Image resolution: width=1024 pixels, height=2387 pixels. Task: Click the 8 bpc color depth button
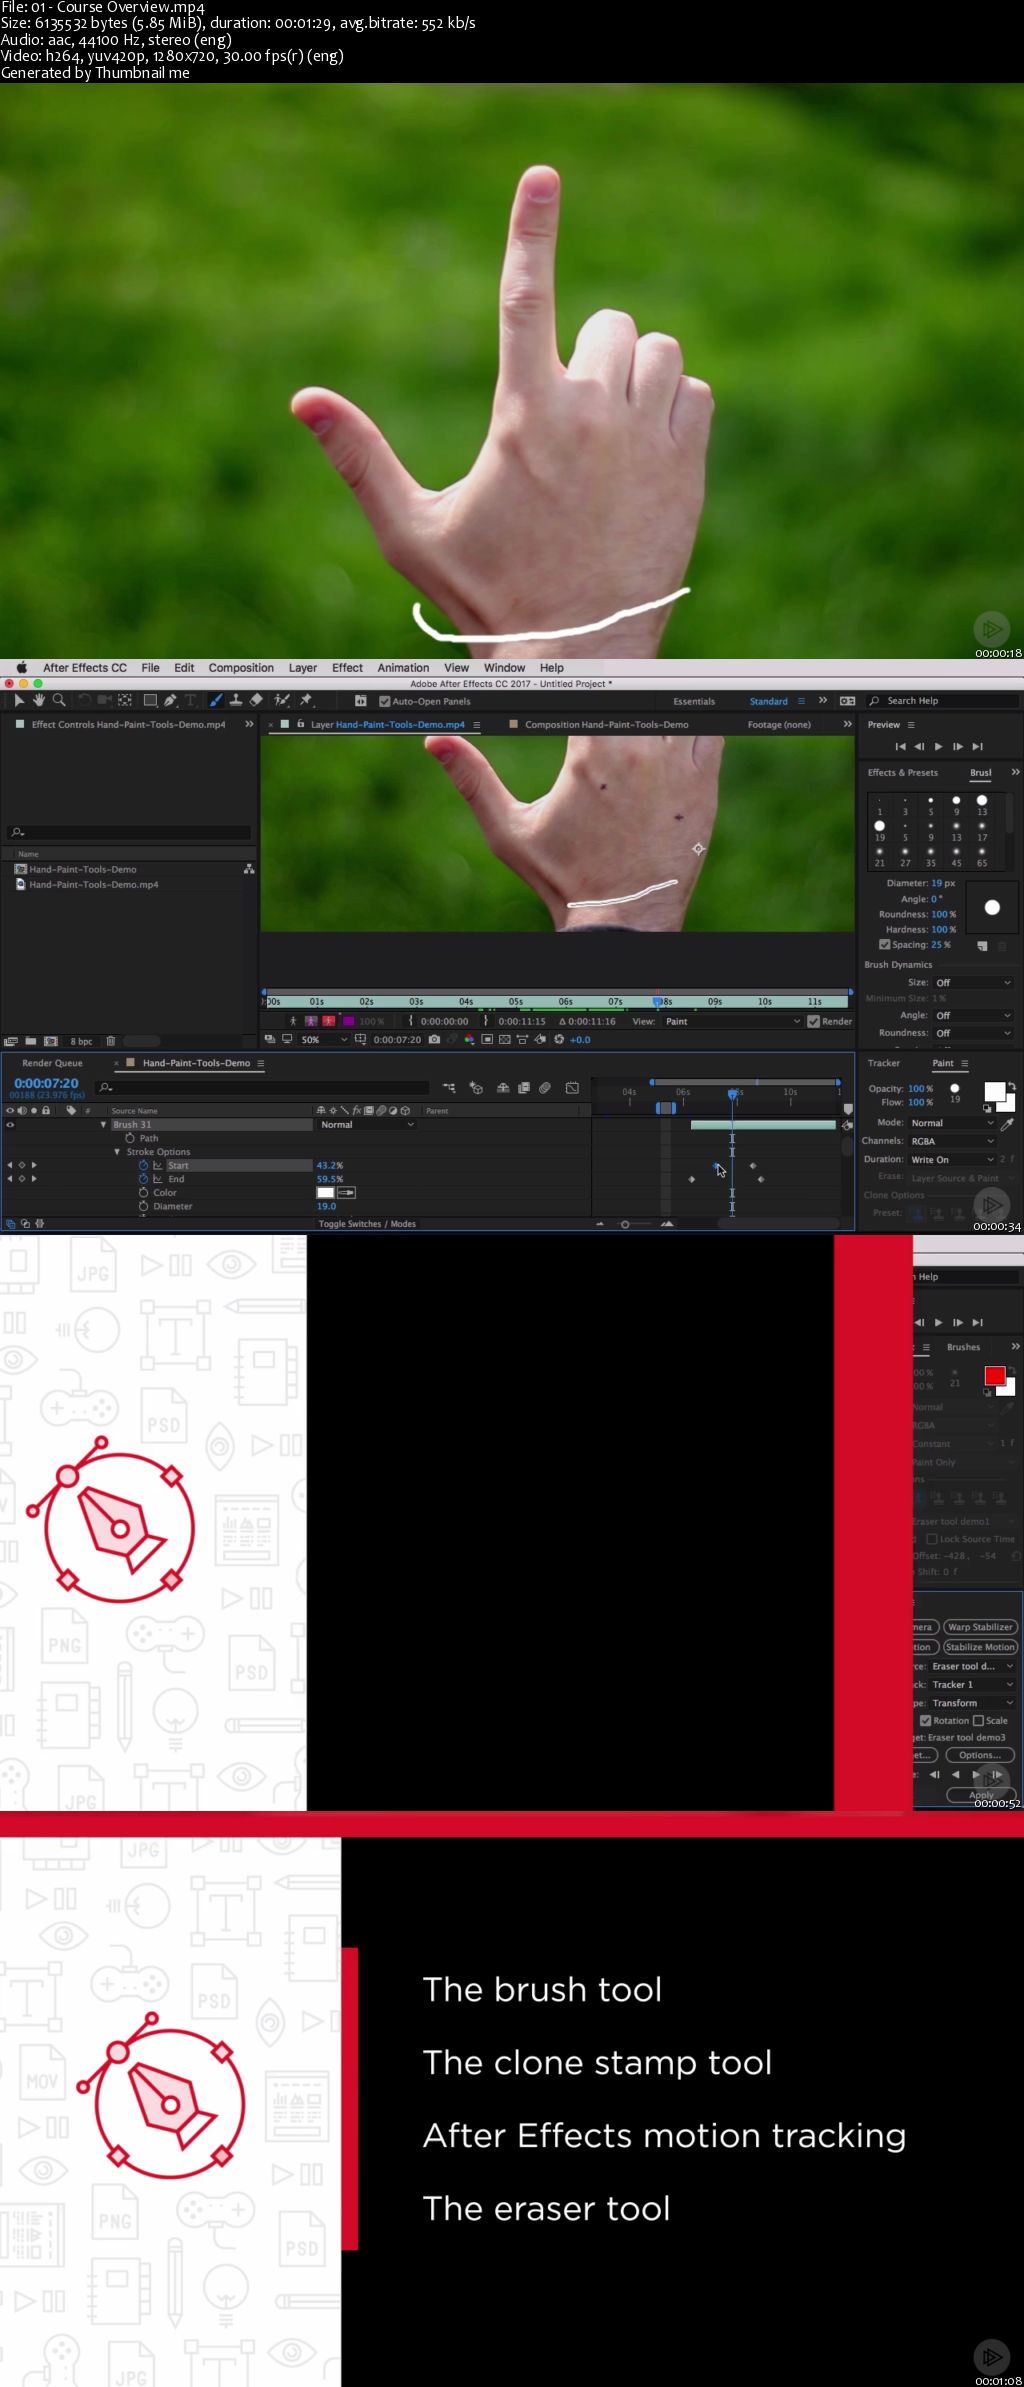(81, 1041)
